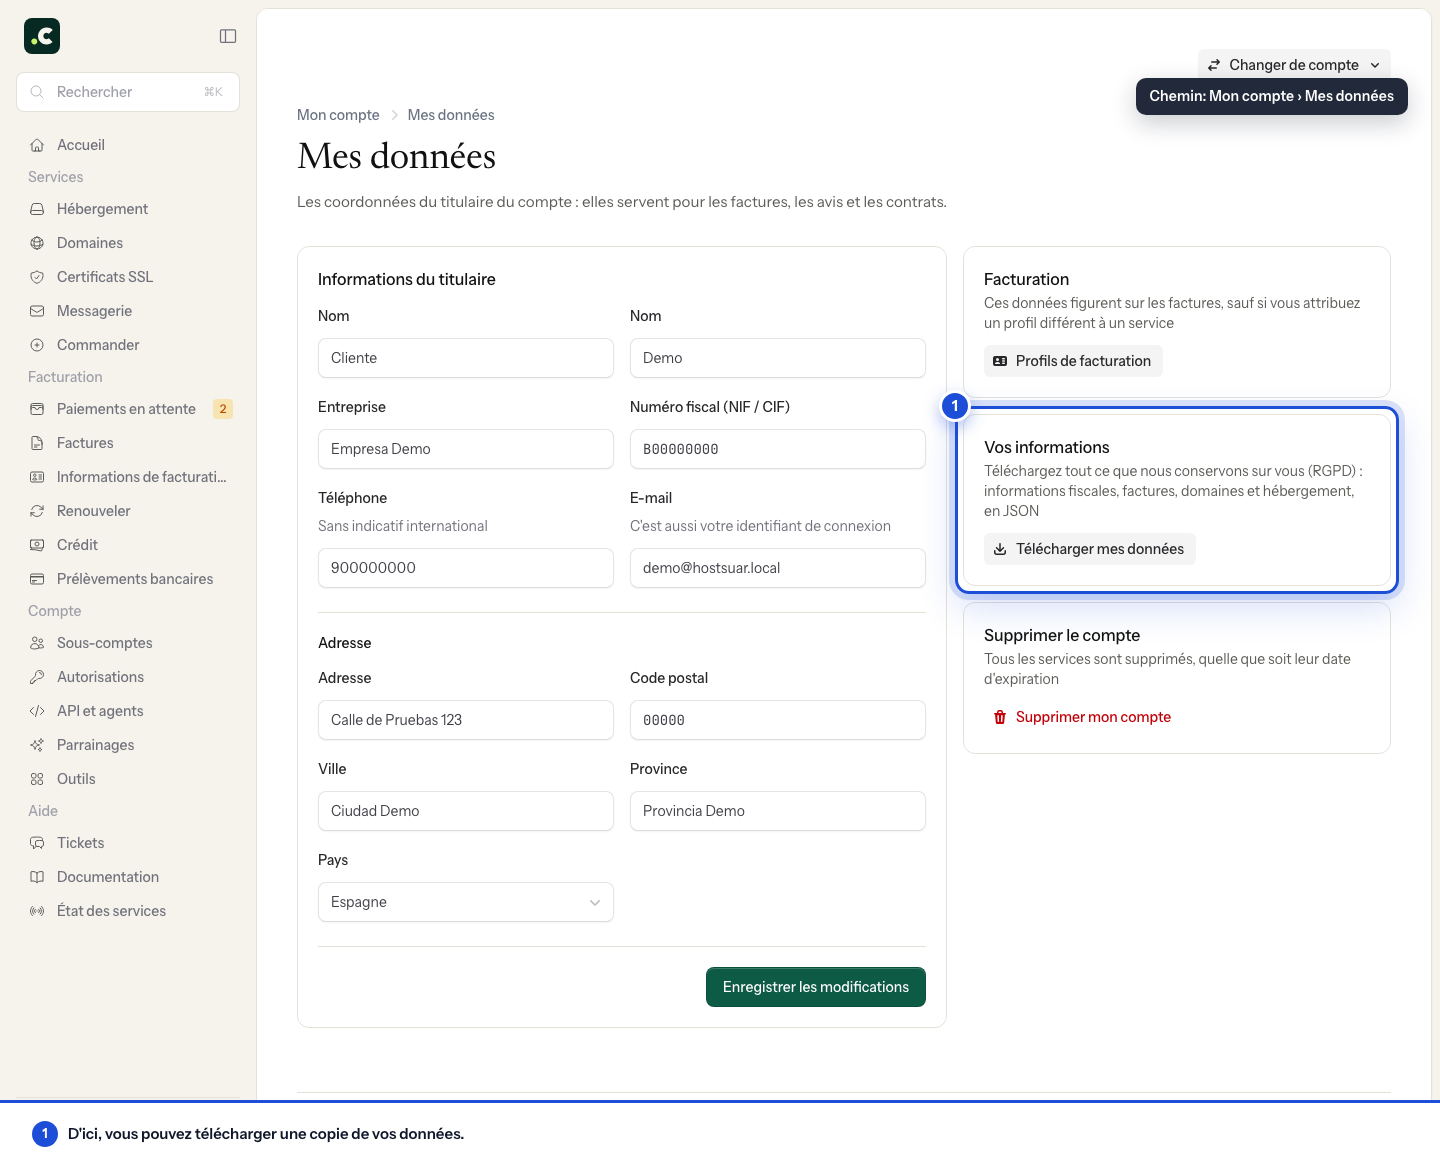
Task: Select Factures in the sidebar
Action: (x=128, y=443)
